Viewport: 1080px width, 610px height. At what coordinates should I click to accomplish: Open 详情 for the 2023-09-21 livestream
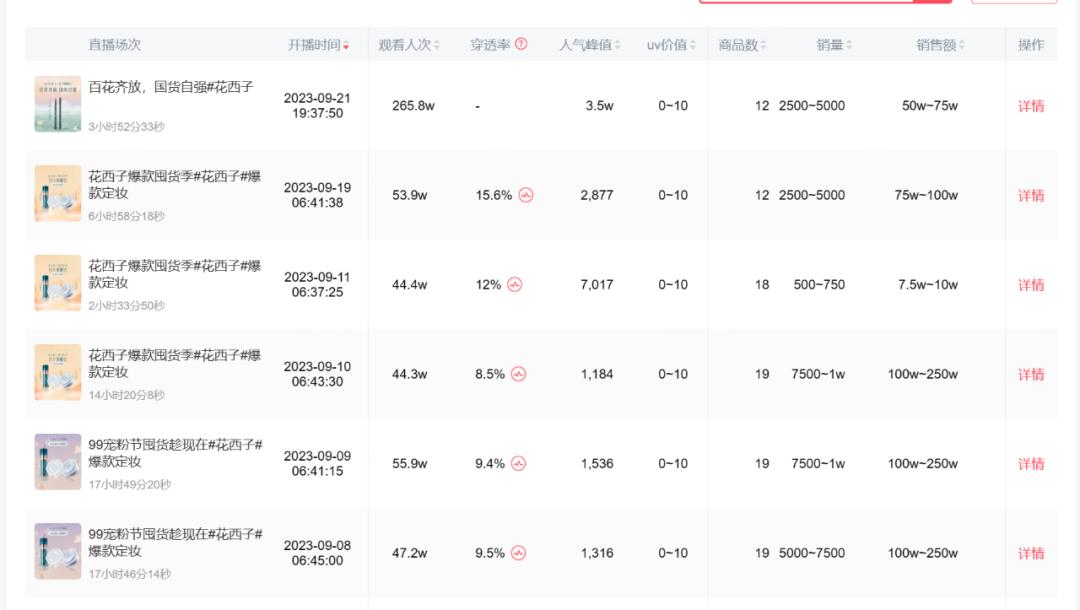[1031, 106]
